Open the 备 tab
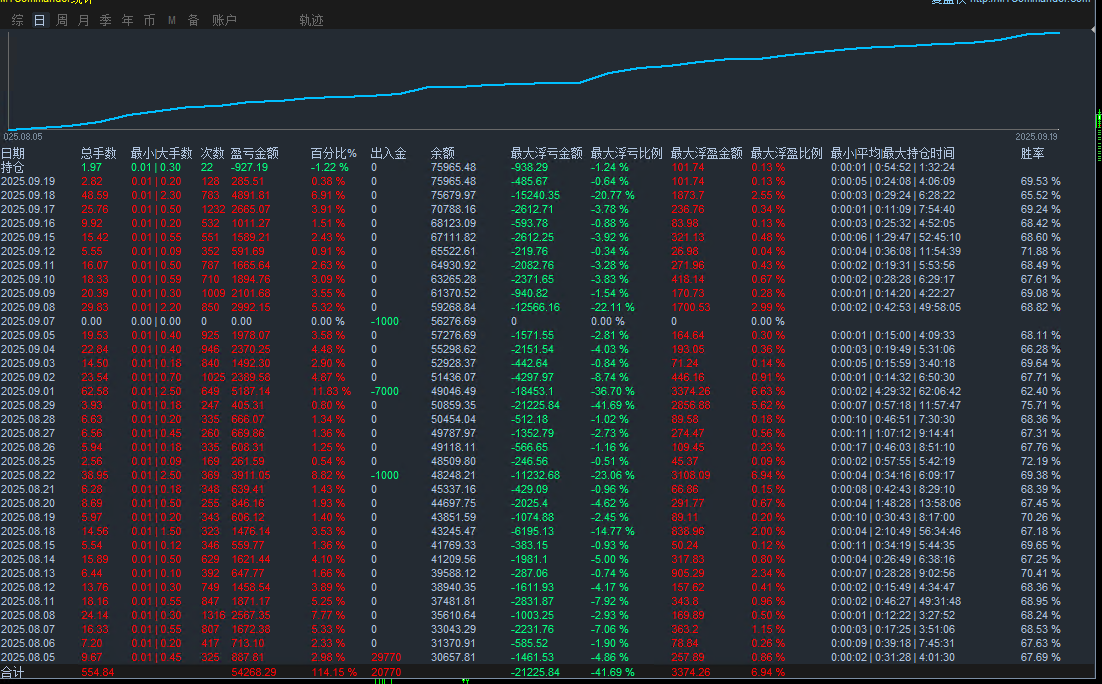The width and height of the screenshot is (1102, 684). click(193, 20)
